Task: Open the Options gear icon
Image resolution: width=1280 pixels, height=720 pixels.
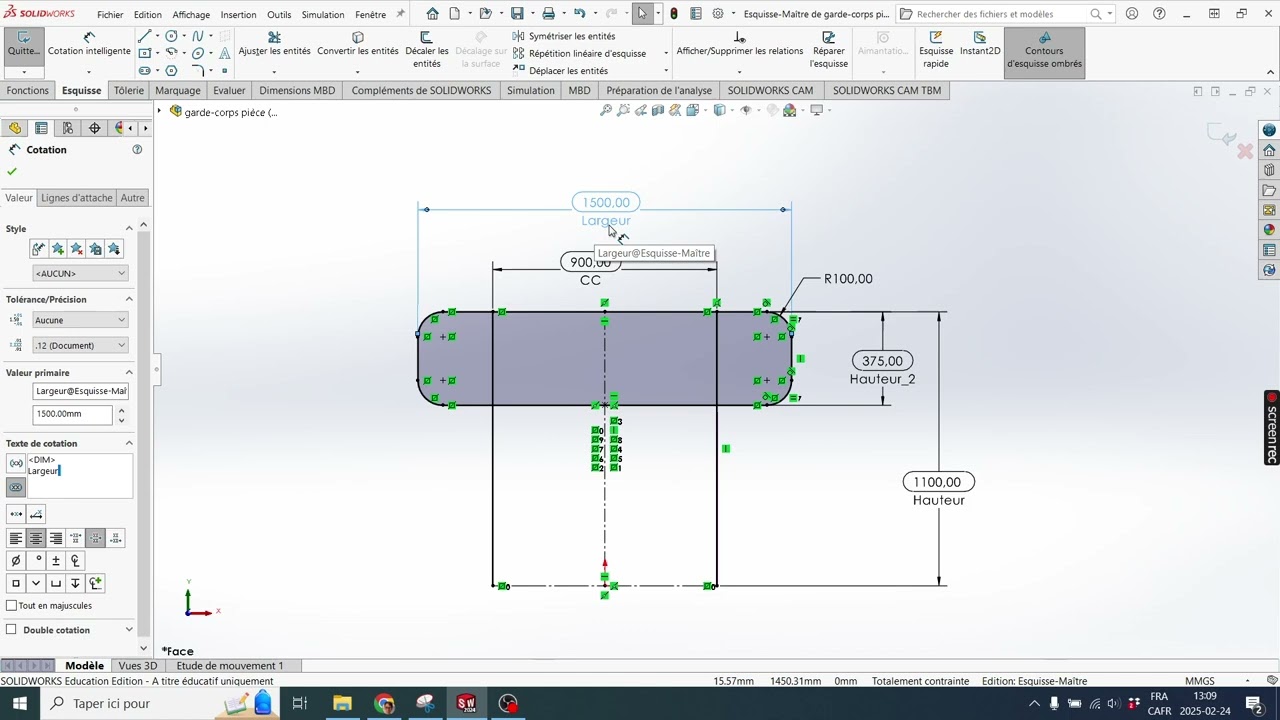Action: (x=718, y=14)
